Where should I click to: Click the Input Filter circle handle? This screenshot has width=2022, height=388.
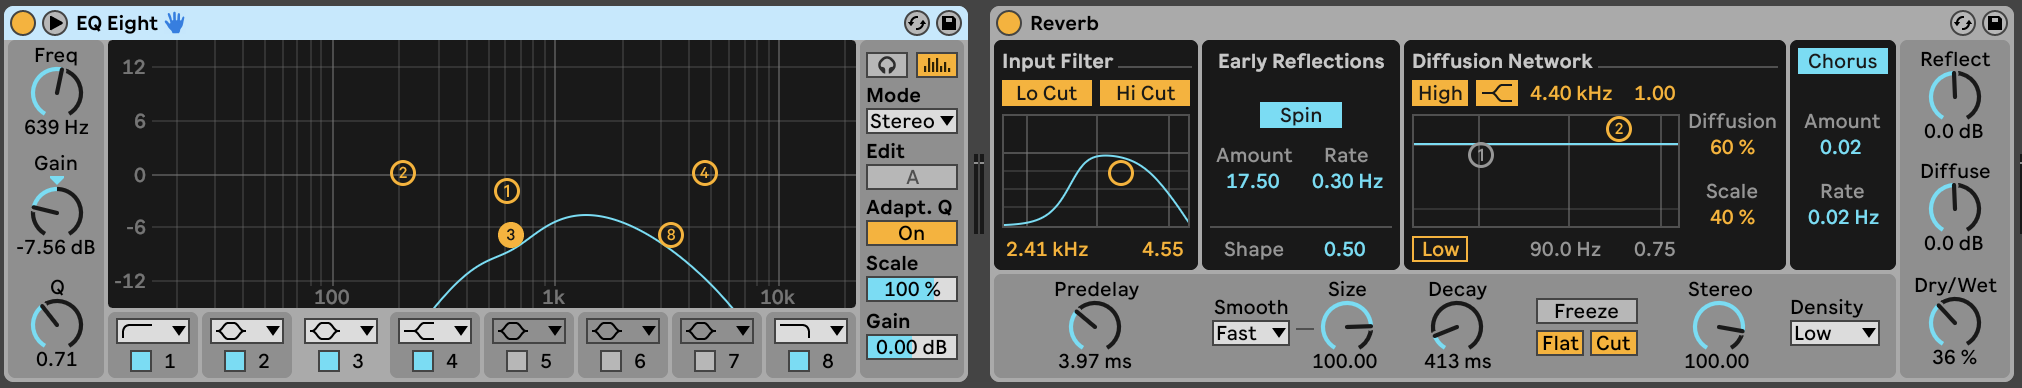coord(1121,173)
